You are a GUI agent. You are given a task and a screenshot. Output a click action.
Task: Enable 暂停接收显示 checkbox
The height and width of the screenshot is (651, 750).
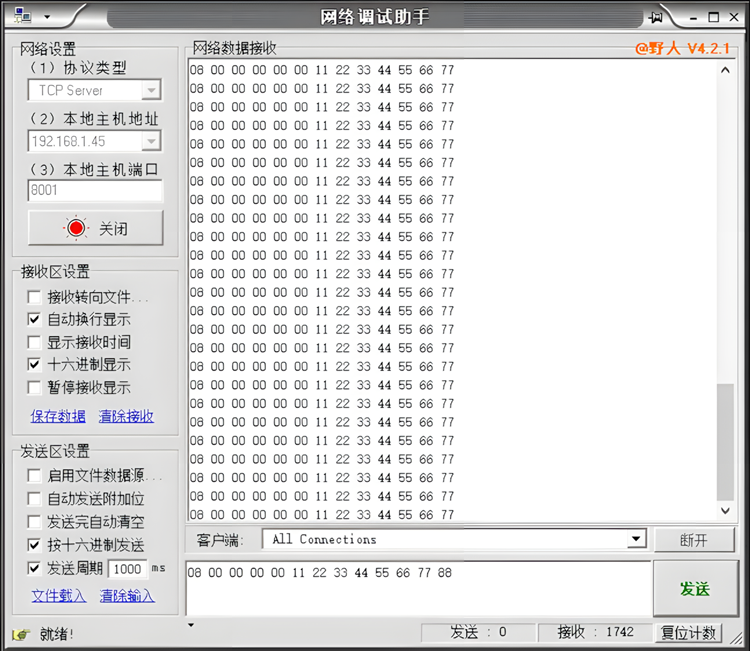(x=35, y=387)
